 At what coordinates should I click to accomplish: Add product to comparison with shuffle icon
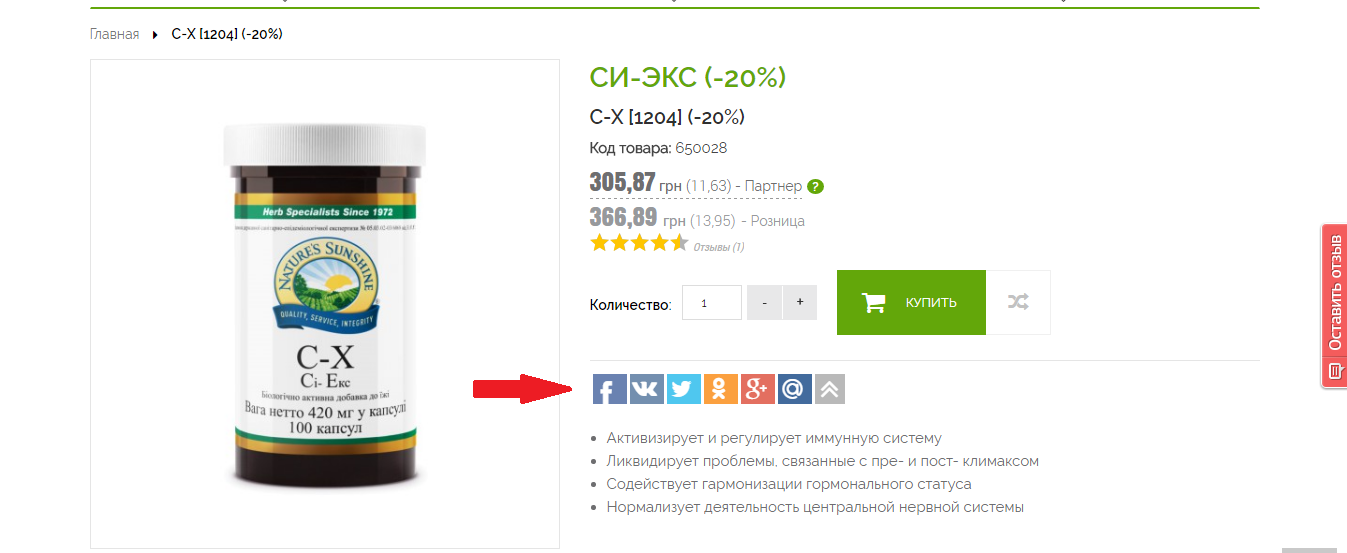[1018, 302]
